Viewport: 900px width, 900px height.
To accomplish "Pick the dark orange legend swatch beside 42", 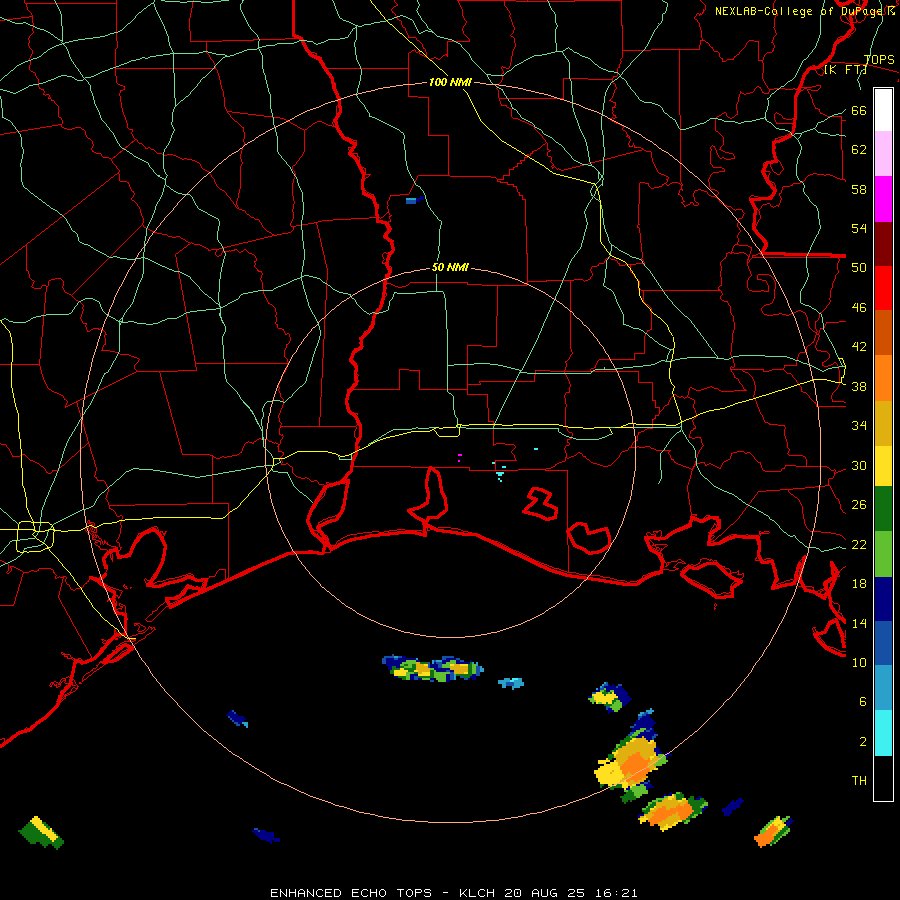I will pos(883,332).
